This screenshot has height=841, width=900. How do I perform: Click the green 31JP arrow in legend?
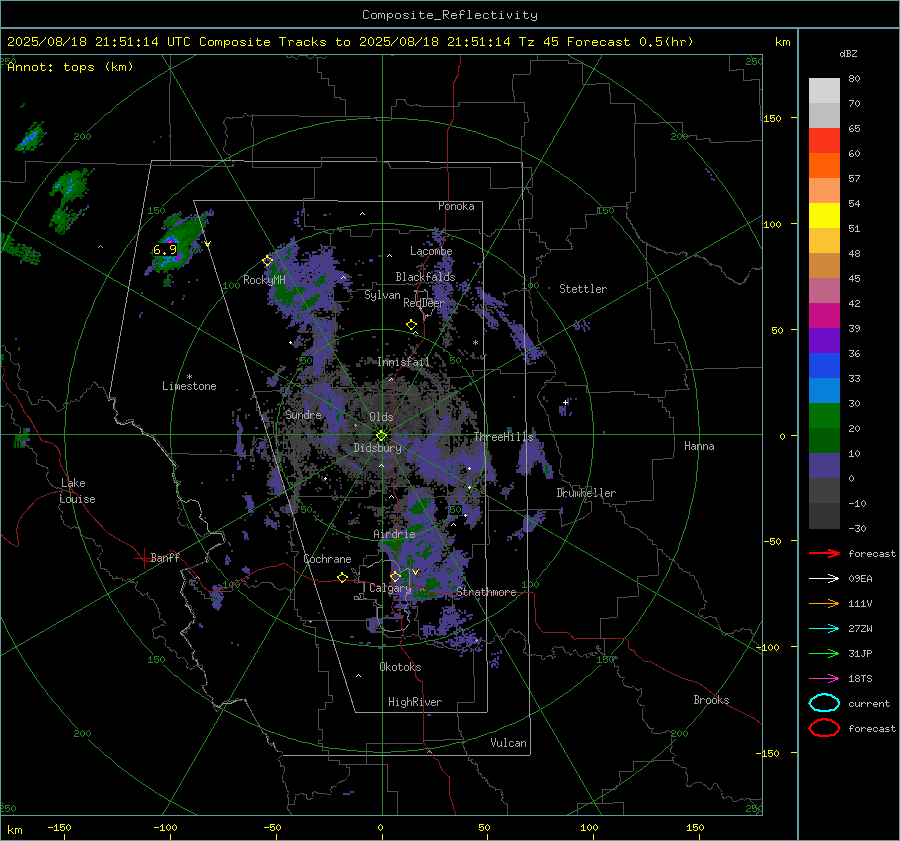click(824, 653)
